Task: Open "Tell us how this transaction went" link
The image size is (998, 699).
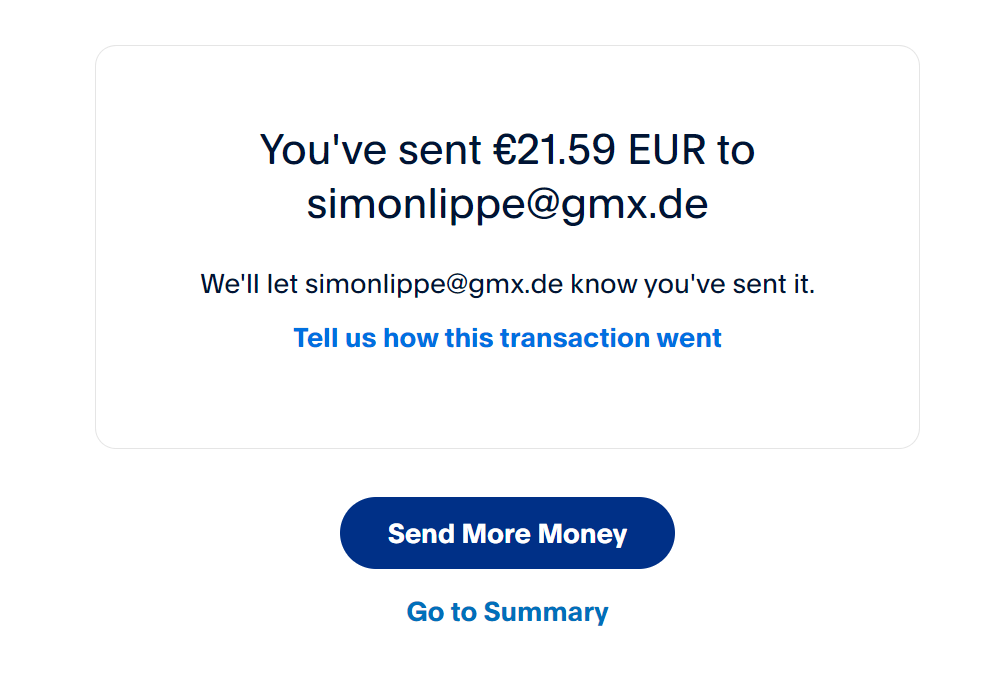Action: click(x=507, y=338)
